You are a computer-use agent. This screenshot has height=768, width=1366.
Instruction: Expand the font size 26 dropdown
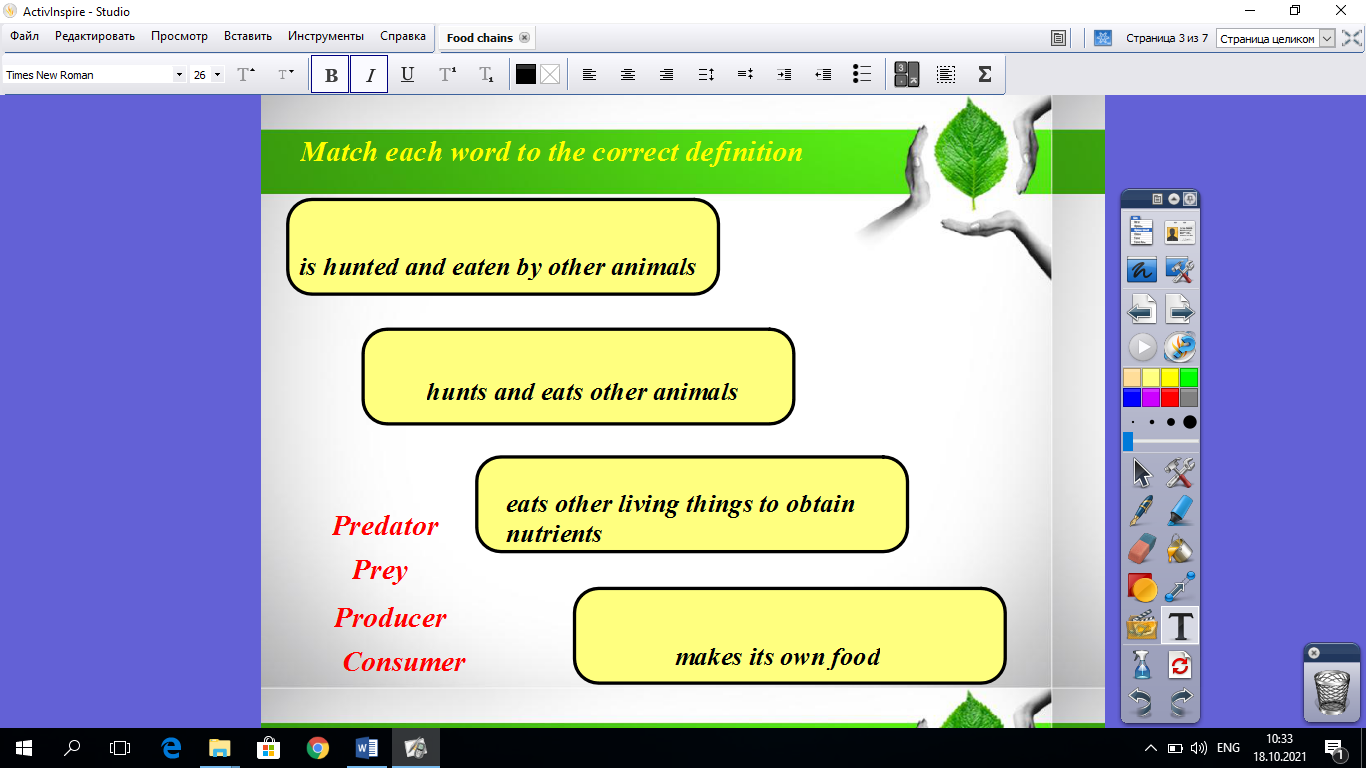[218, 75]
